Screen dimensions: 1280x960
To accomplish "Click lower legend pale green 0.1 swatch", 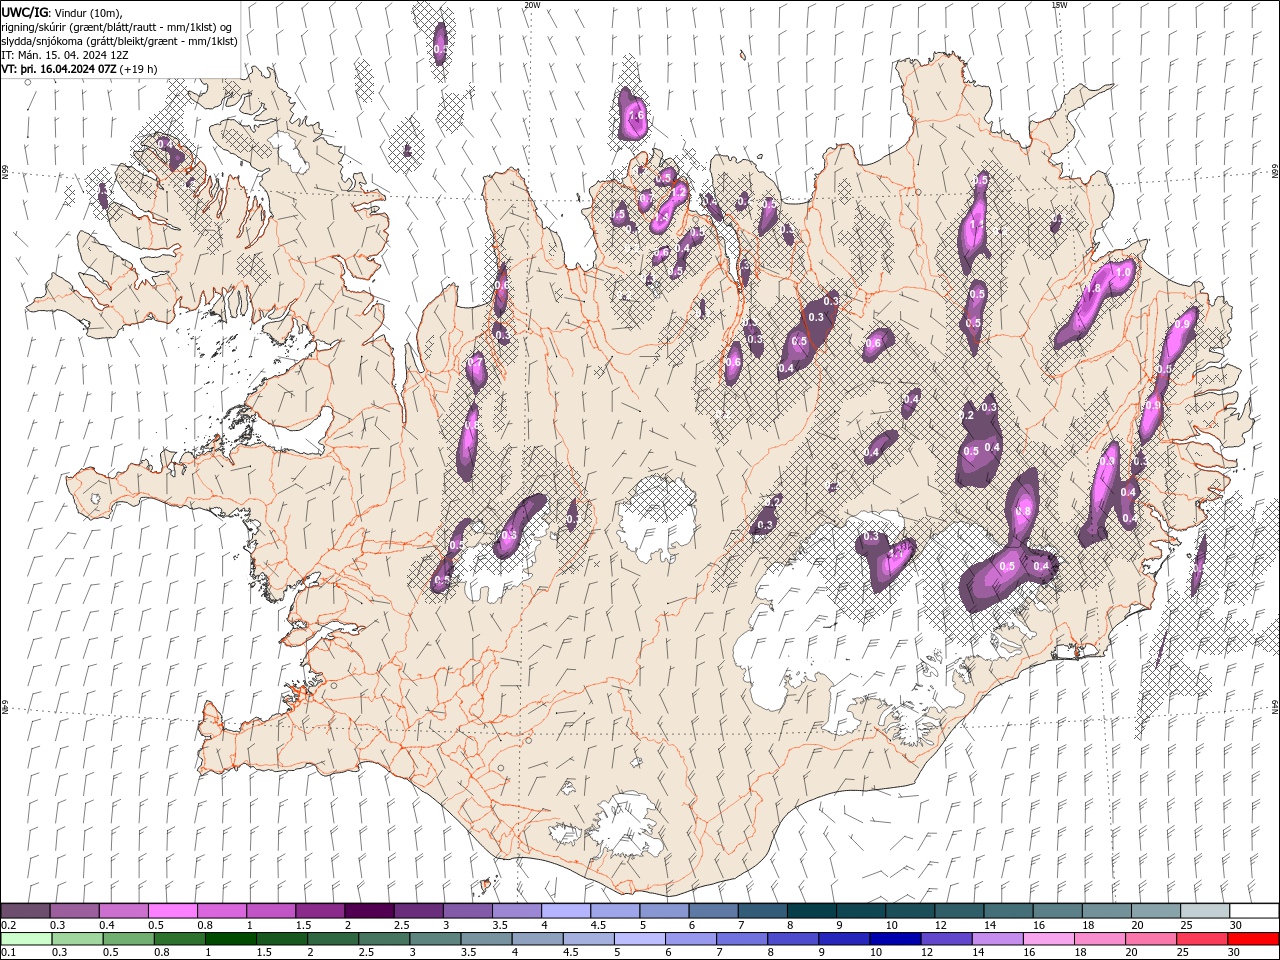I will [26, 939].
